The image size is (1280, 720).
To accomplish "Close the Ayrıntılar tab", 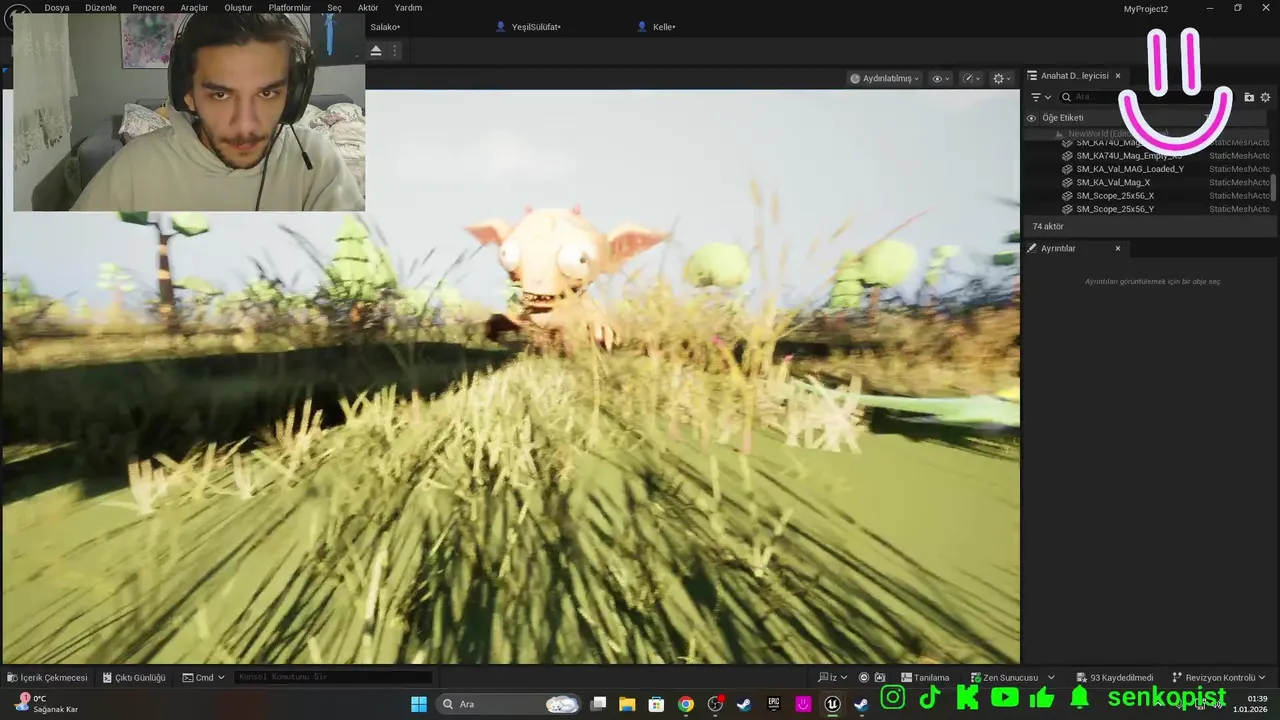I will pyautogui.click(x=1118, y=248).
